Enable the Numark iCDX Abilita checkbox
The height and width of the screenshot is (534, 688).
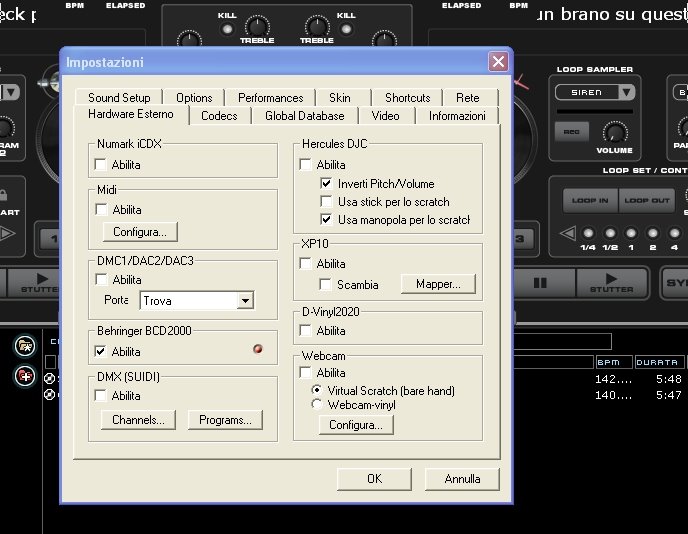tap(101, 164)
